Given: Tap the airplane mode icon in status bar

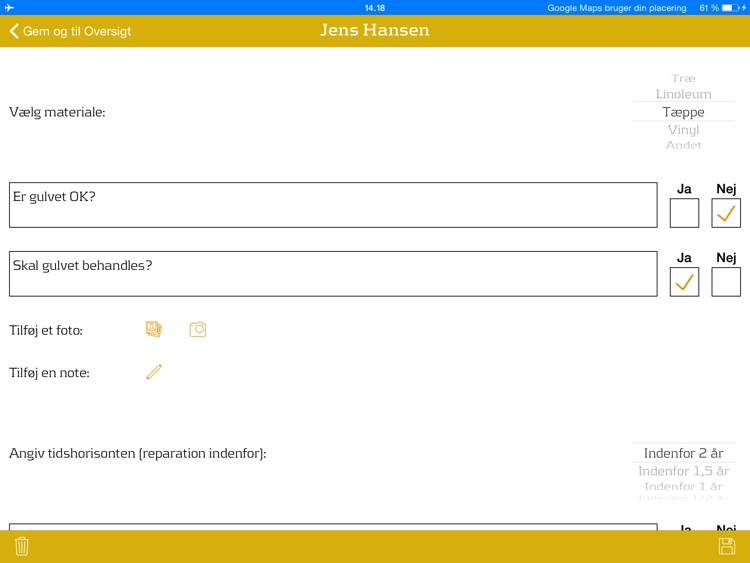Looking at the screenshot, I should coord(9,8).
